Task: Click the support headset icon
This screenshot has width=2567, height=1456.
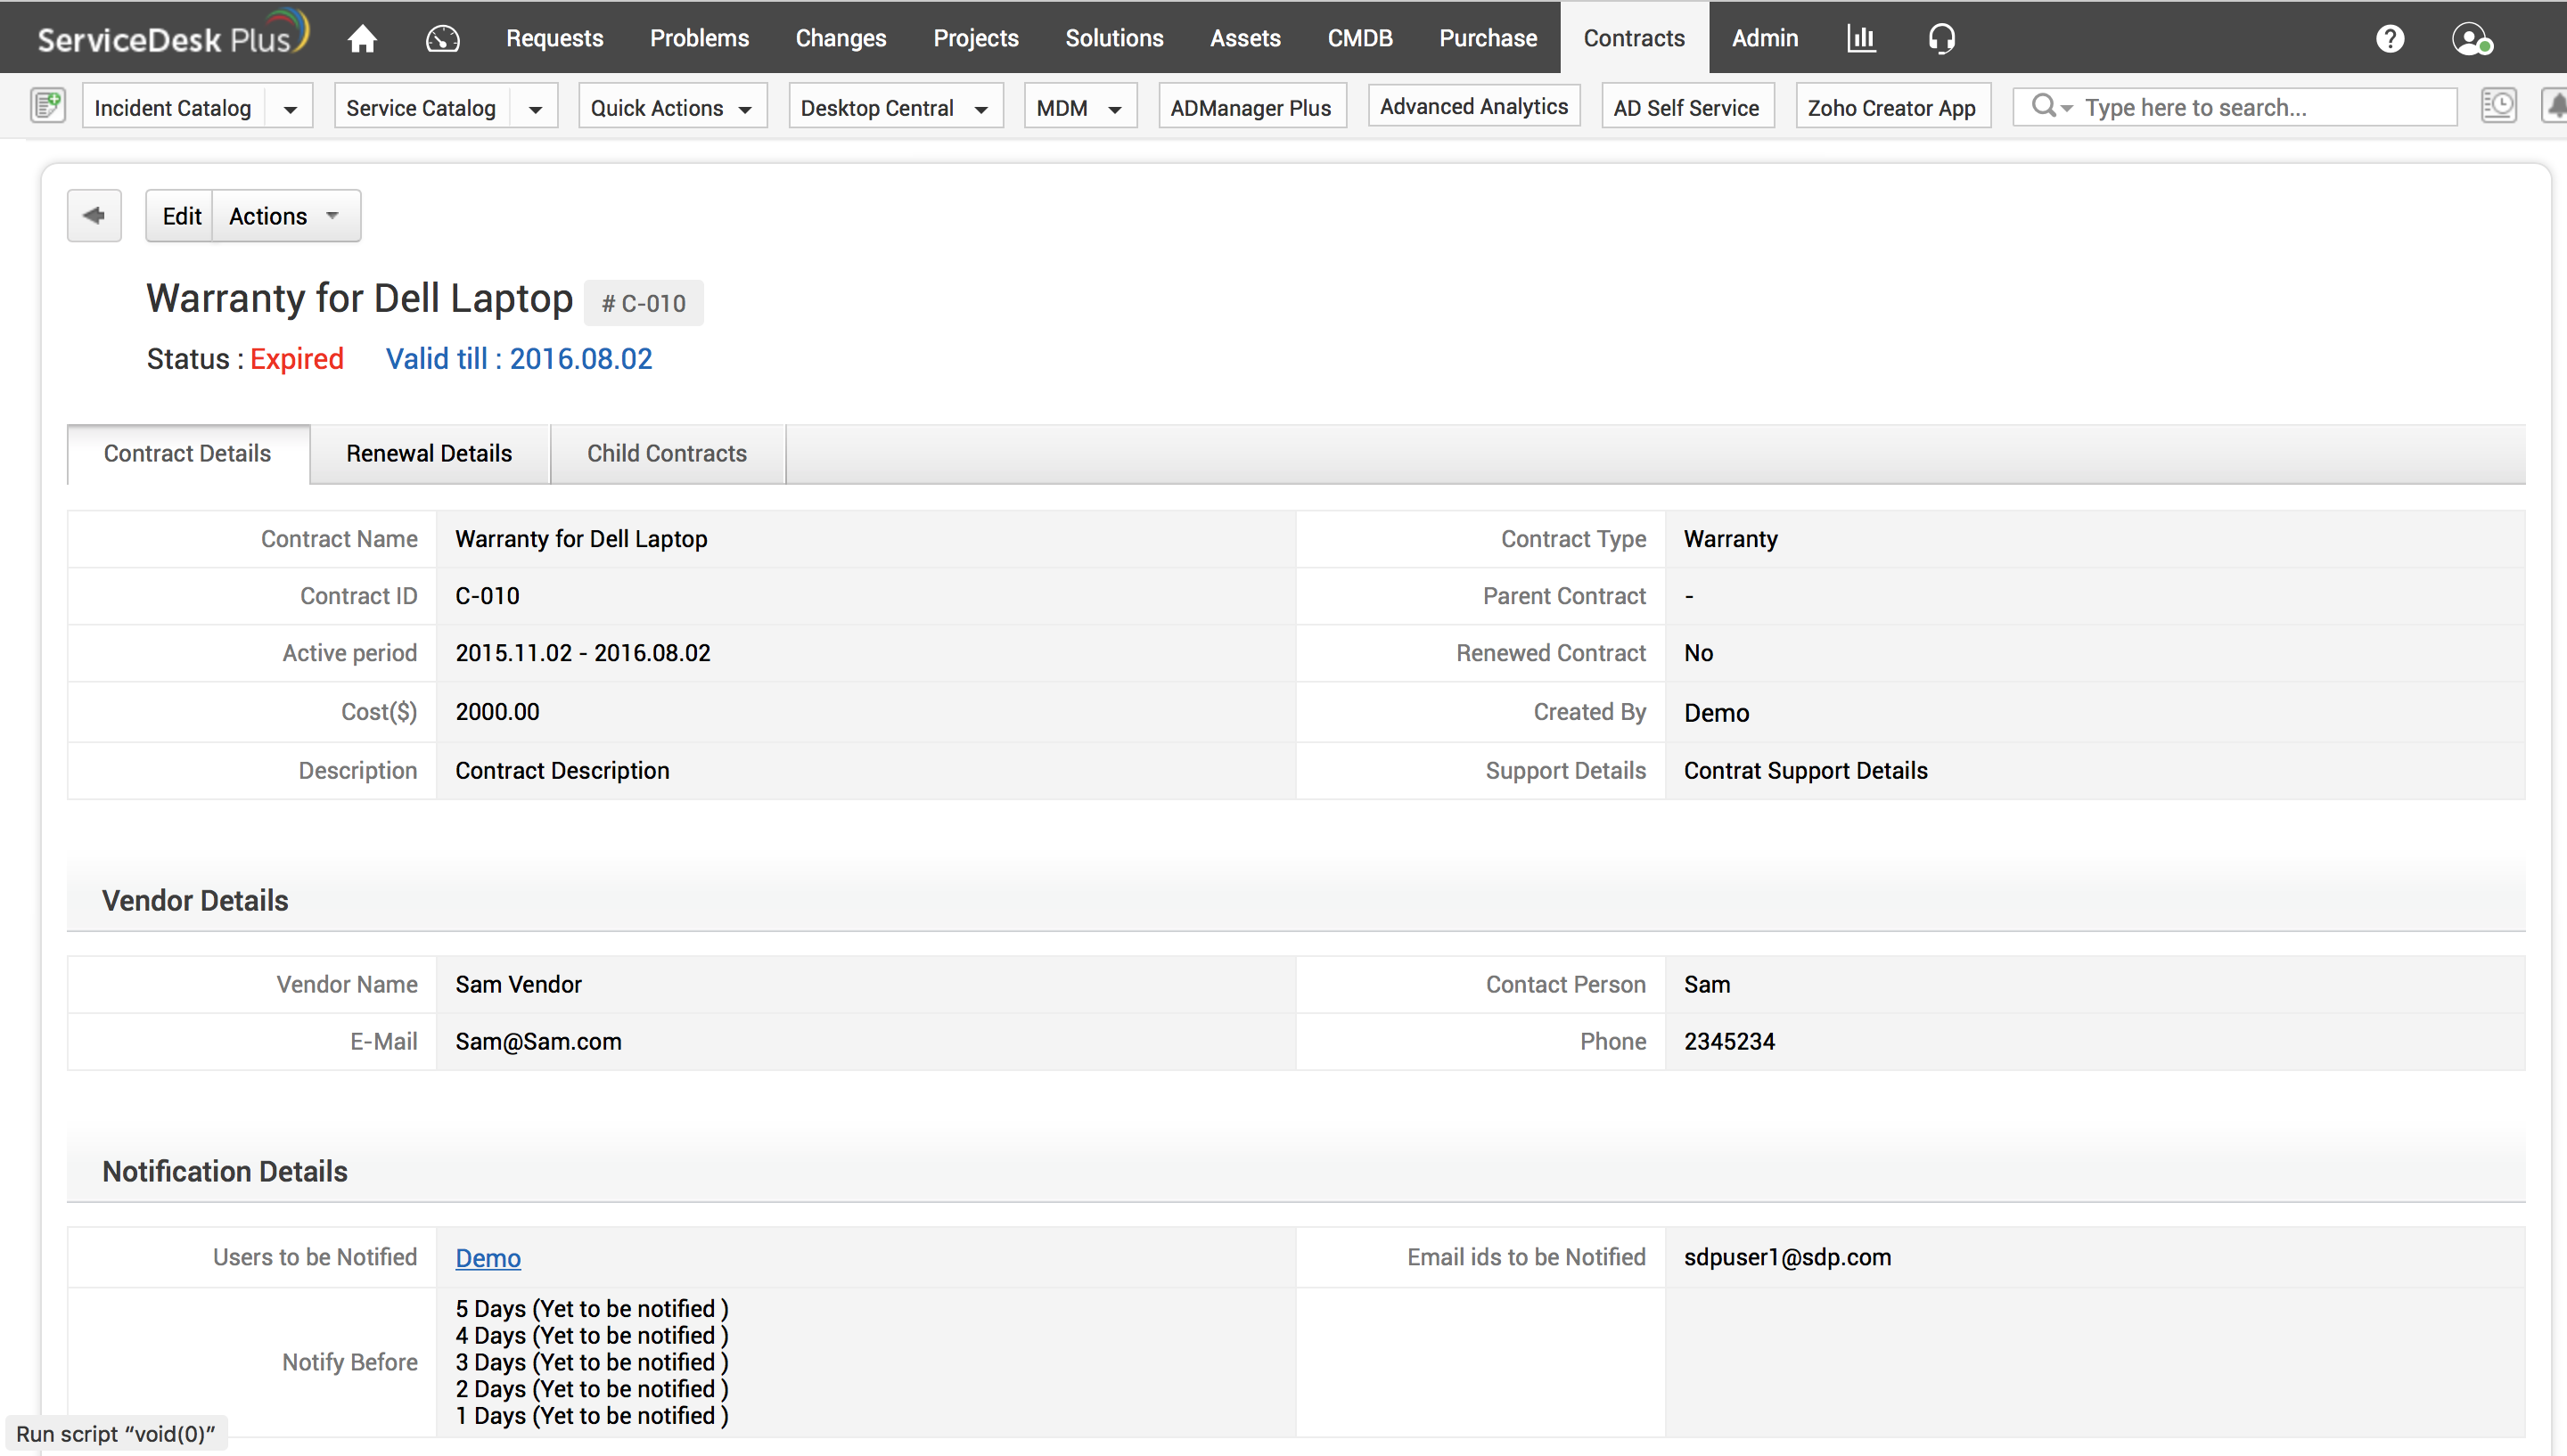Action: tap(1941, 38)
